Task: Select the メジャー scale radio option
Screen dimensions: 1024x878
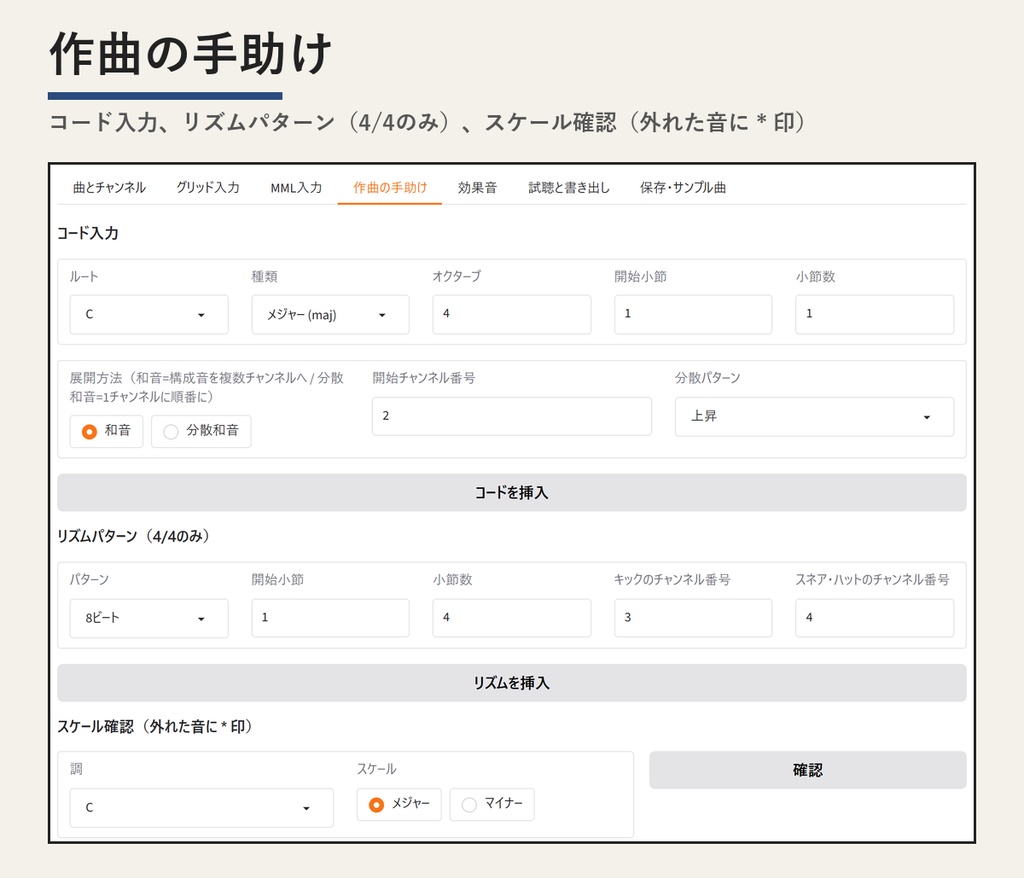Action: pyautogui.click(x=399, y=804)
